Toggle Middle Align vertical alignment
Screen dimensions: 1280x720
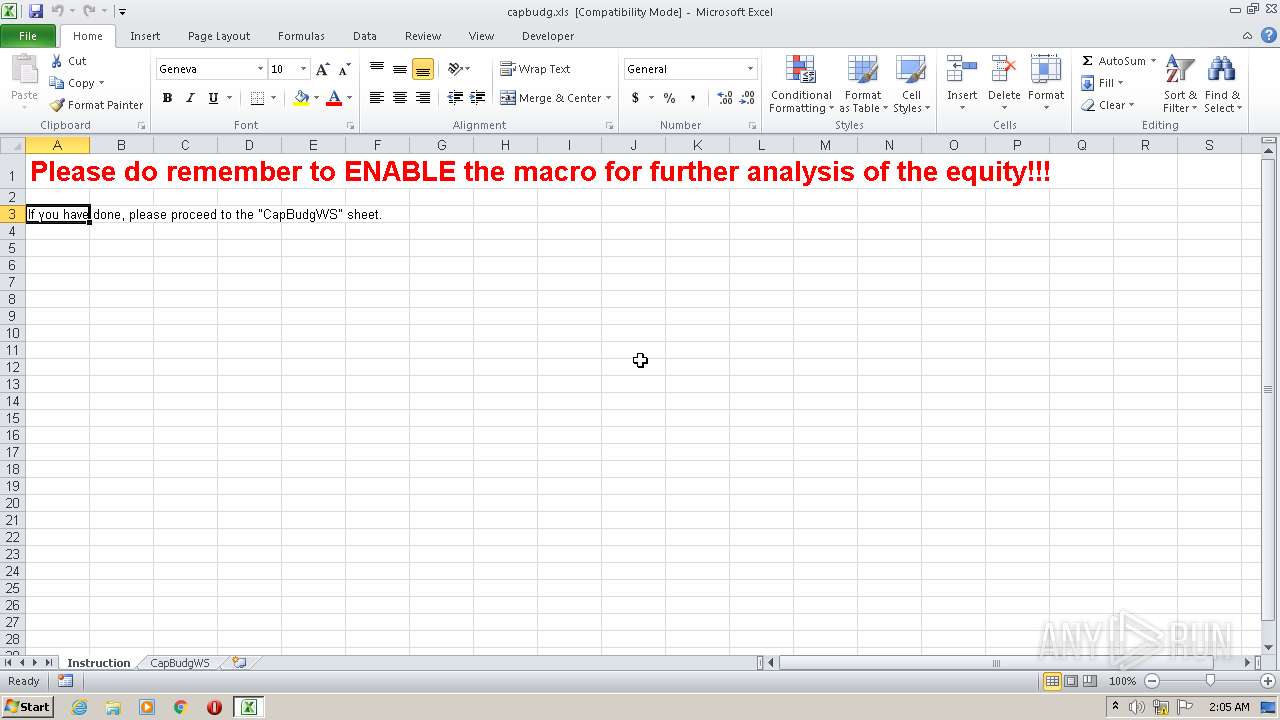pos(400,69)
